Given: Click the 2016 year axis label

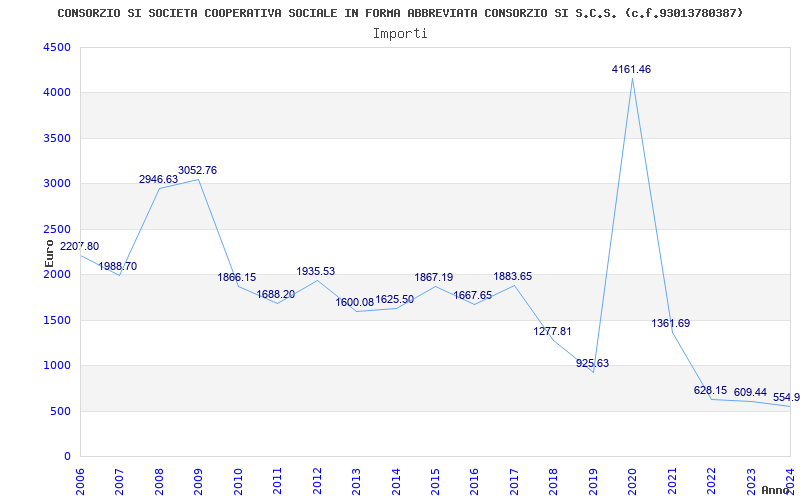Looking at the screenshot, I should [474, 481].
